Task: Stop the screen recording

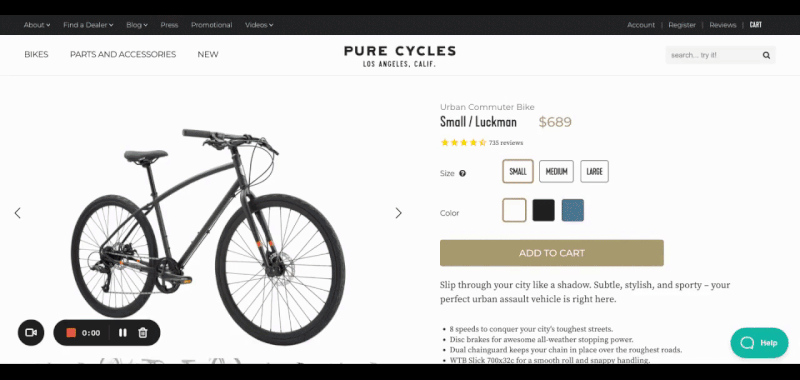Action: tap(71, 333)
